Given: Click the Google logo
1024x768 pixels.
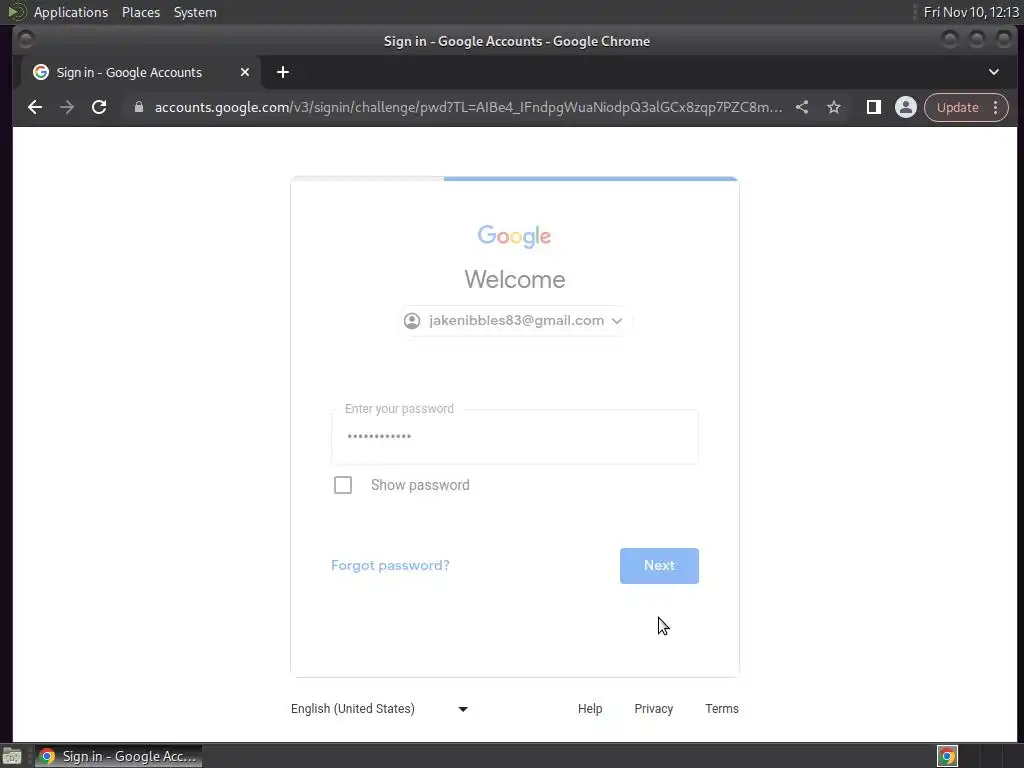Looking at the screenshot, I should point(514,236).
